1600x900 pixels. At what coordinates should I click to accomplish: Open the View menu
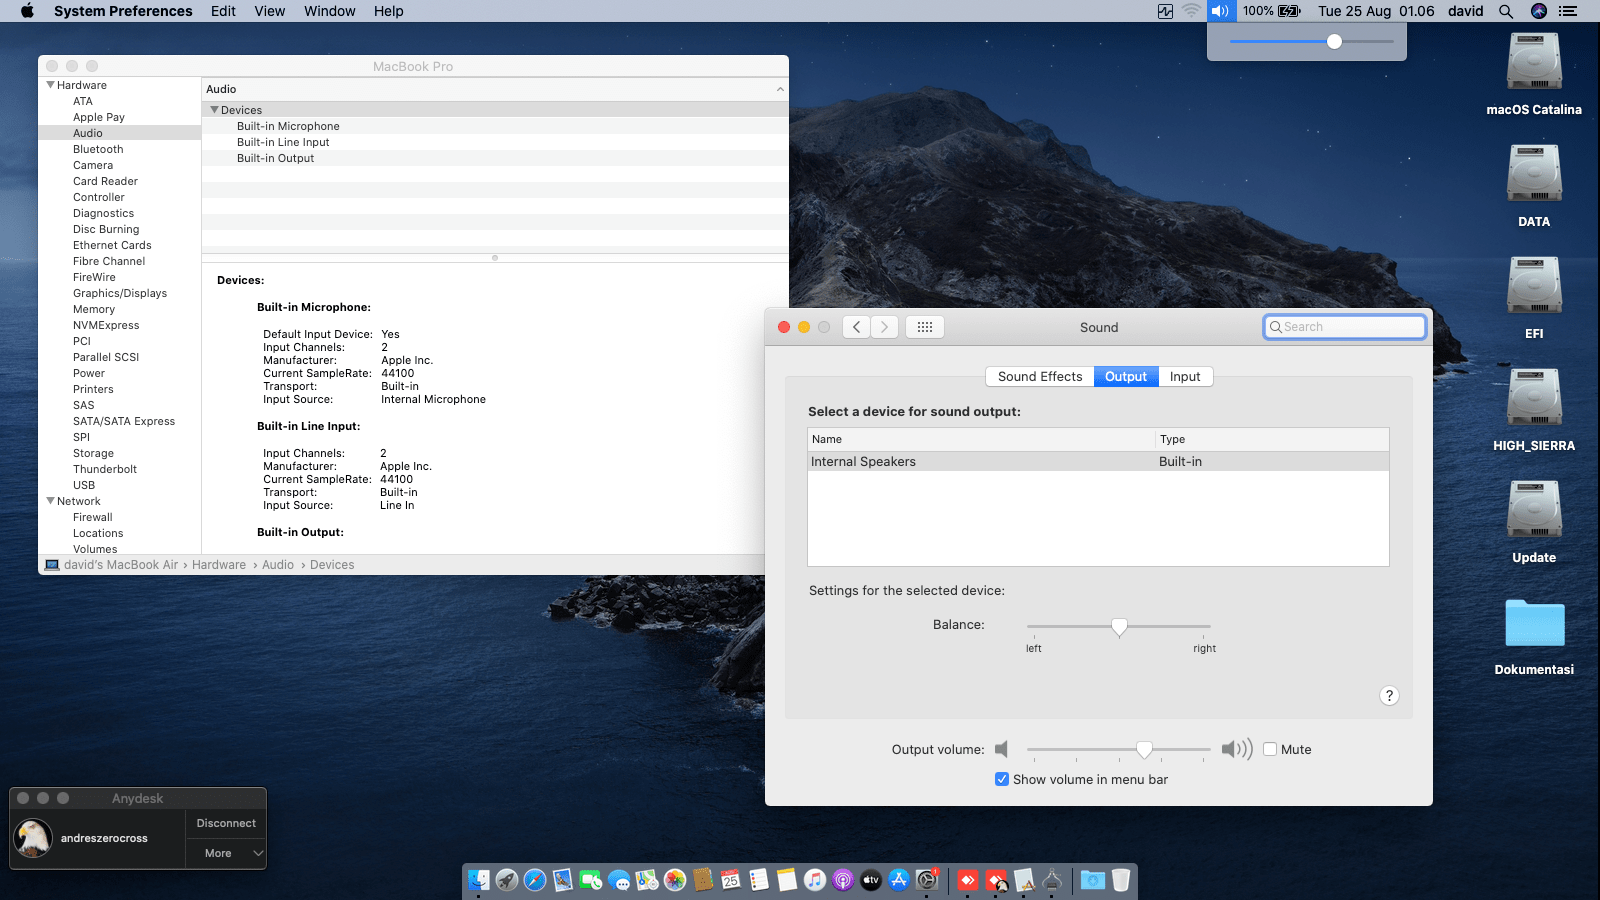tap(270, 11)
